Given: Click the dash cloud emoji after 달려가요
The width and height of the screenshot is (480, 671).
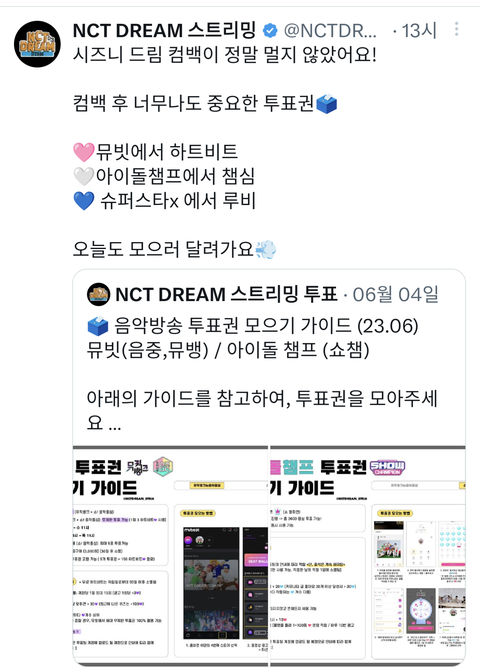Looking at the screenshot, I should click(x=266, y=249).
